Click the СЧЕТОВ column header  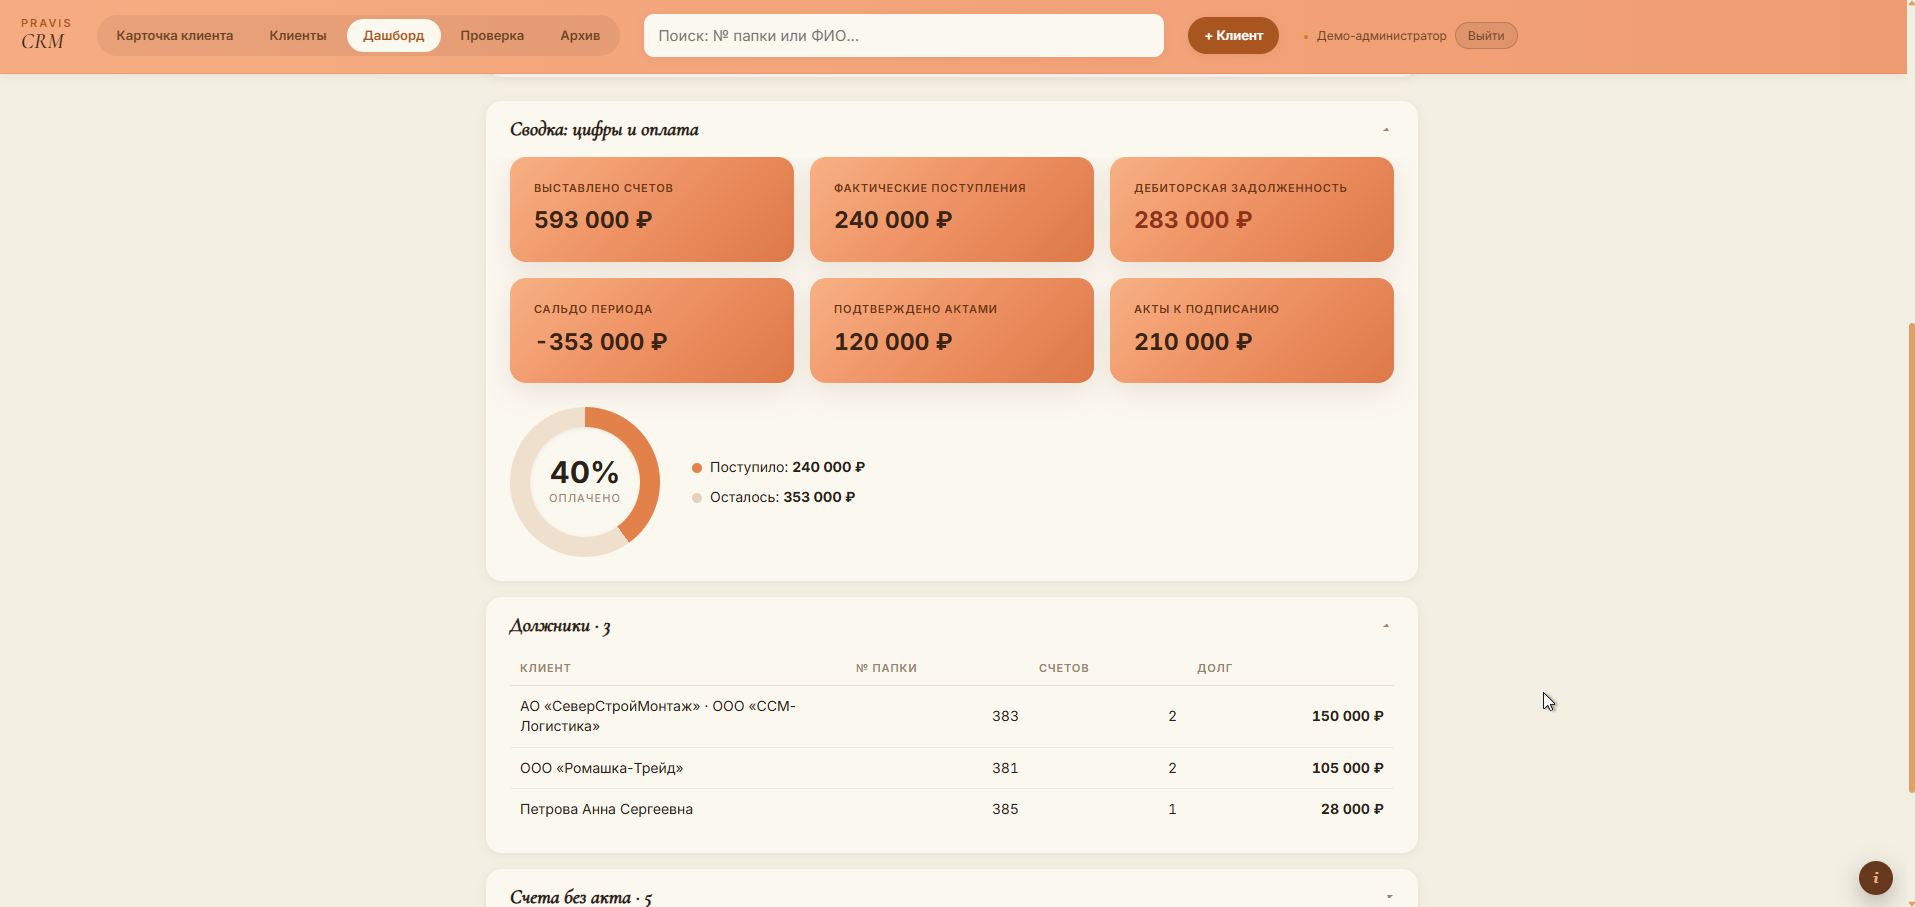pyautogui.click(x=1064, y=668)
